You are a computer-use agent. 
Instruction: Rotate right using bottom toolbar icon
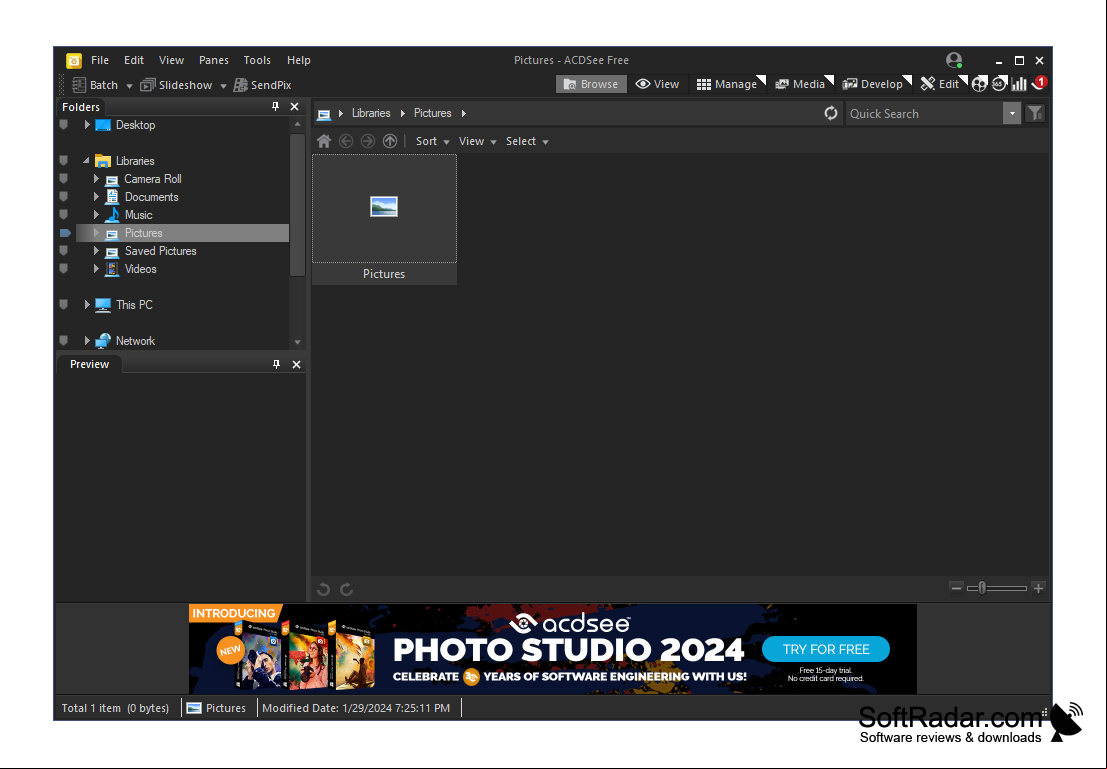(346, 589)
